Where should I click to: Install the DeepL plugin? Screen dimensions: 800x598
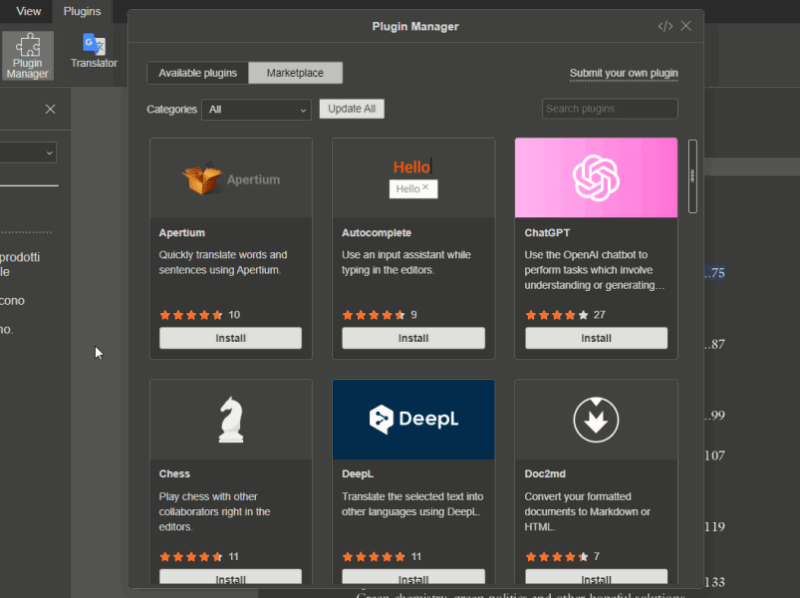[413, 578]
